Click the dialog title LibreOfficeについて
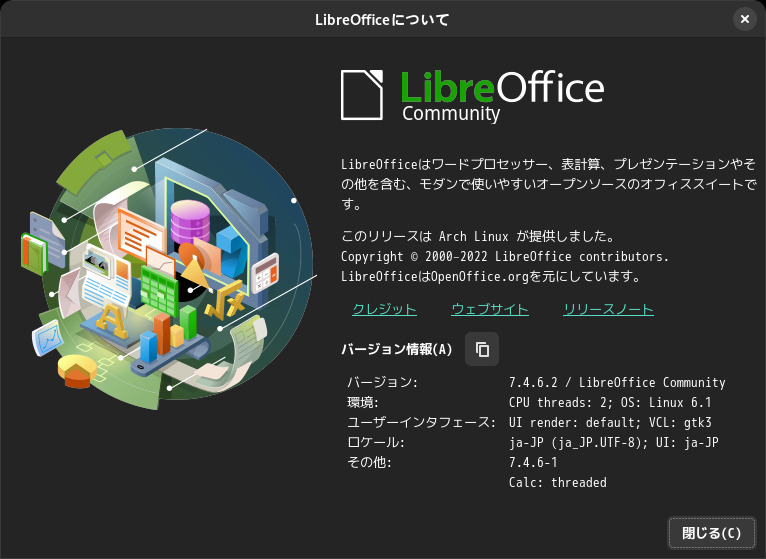Screen dimensions: 766x559 (x=382, y=20)
